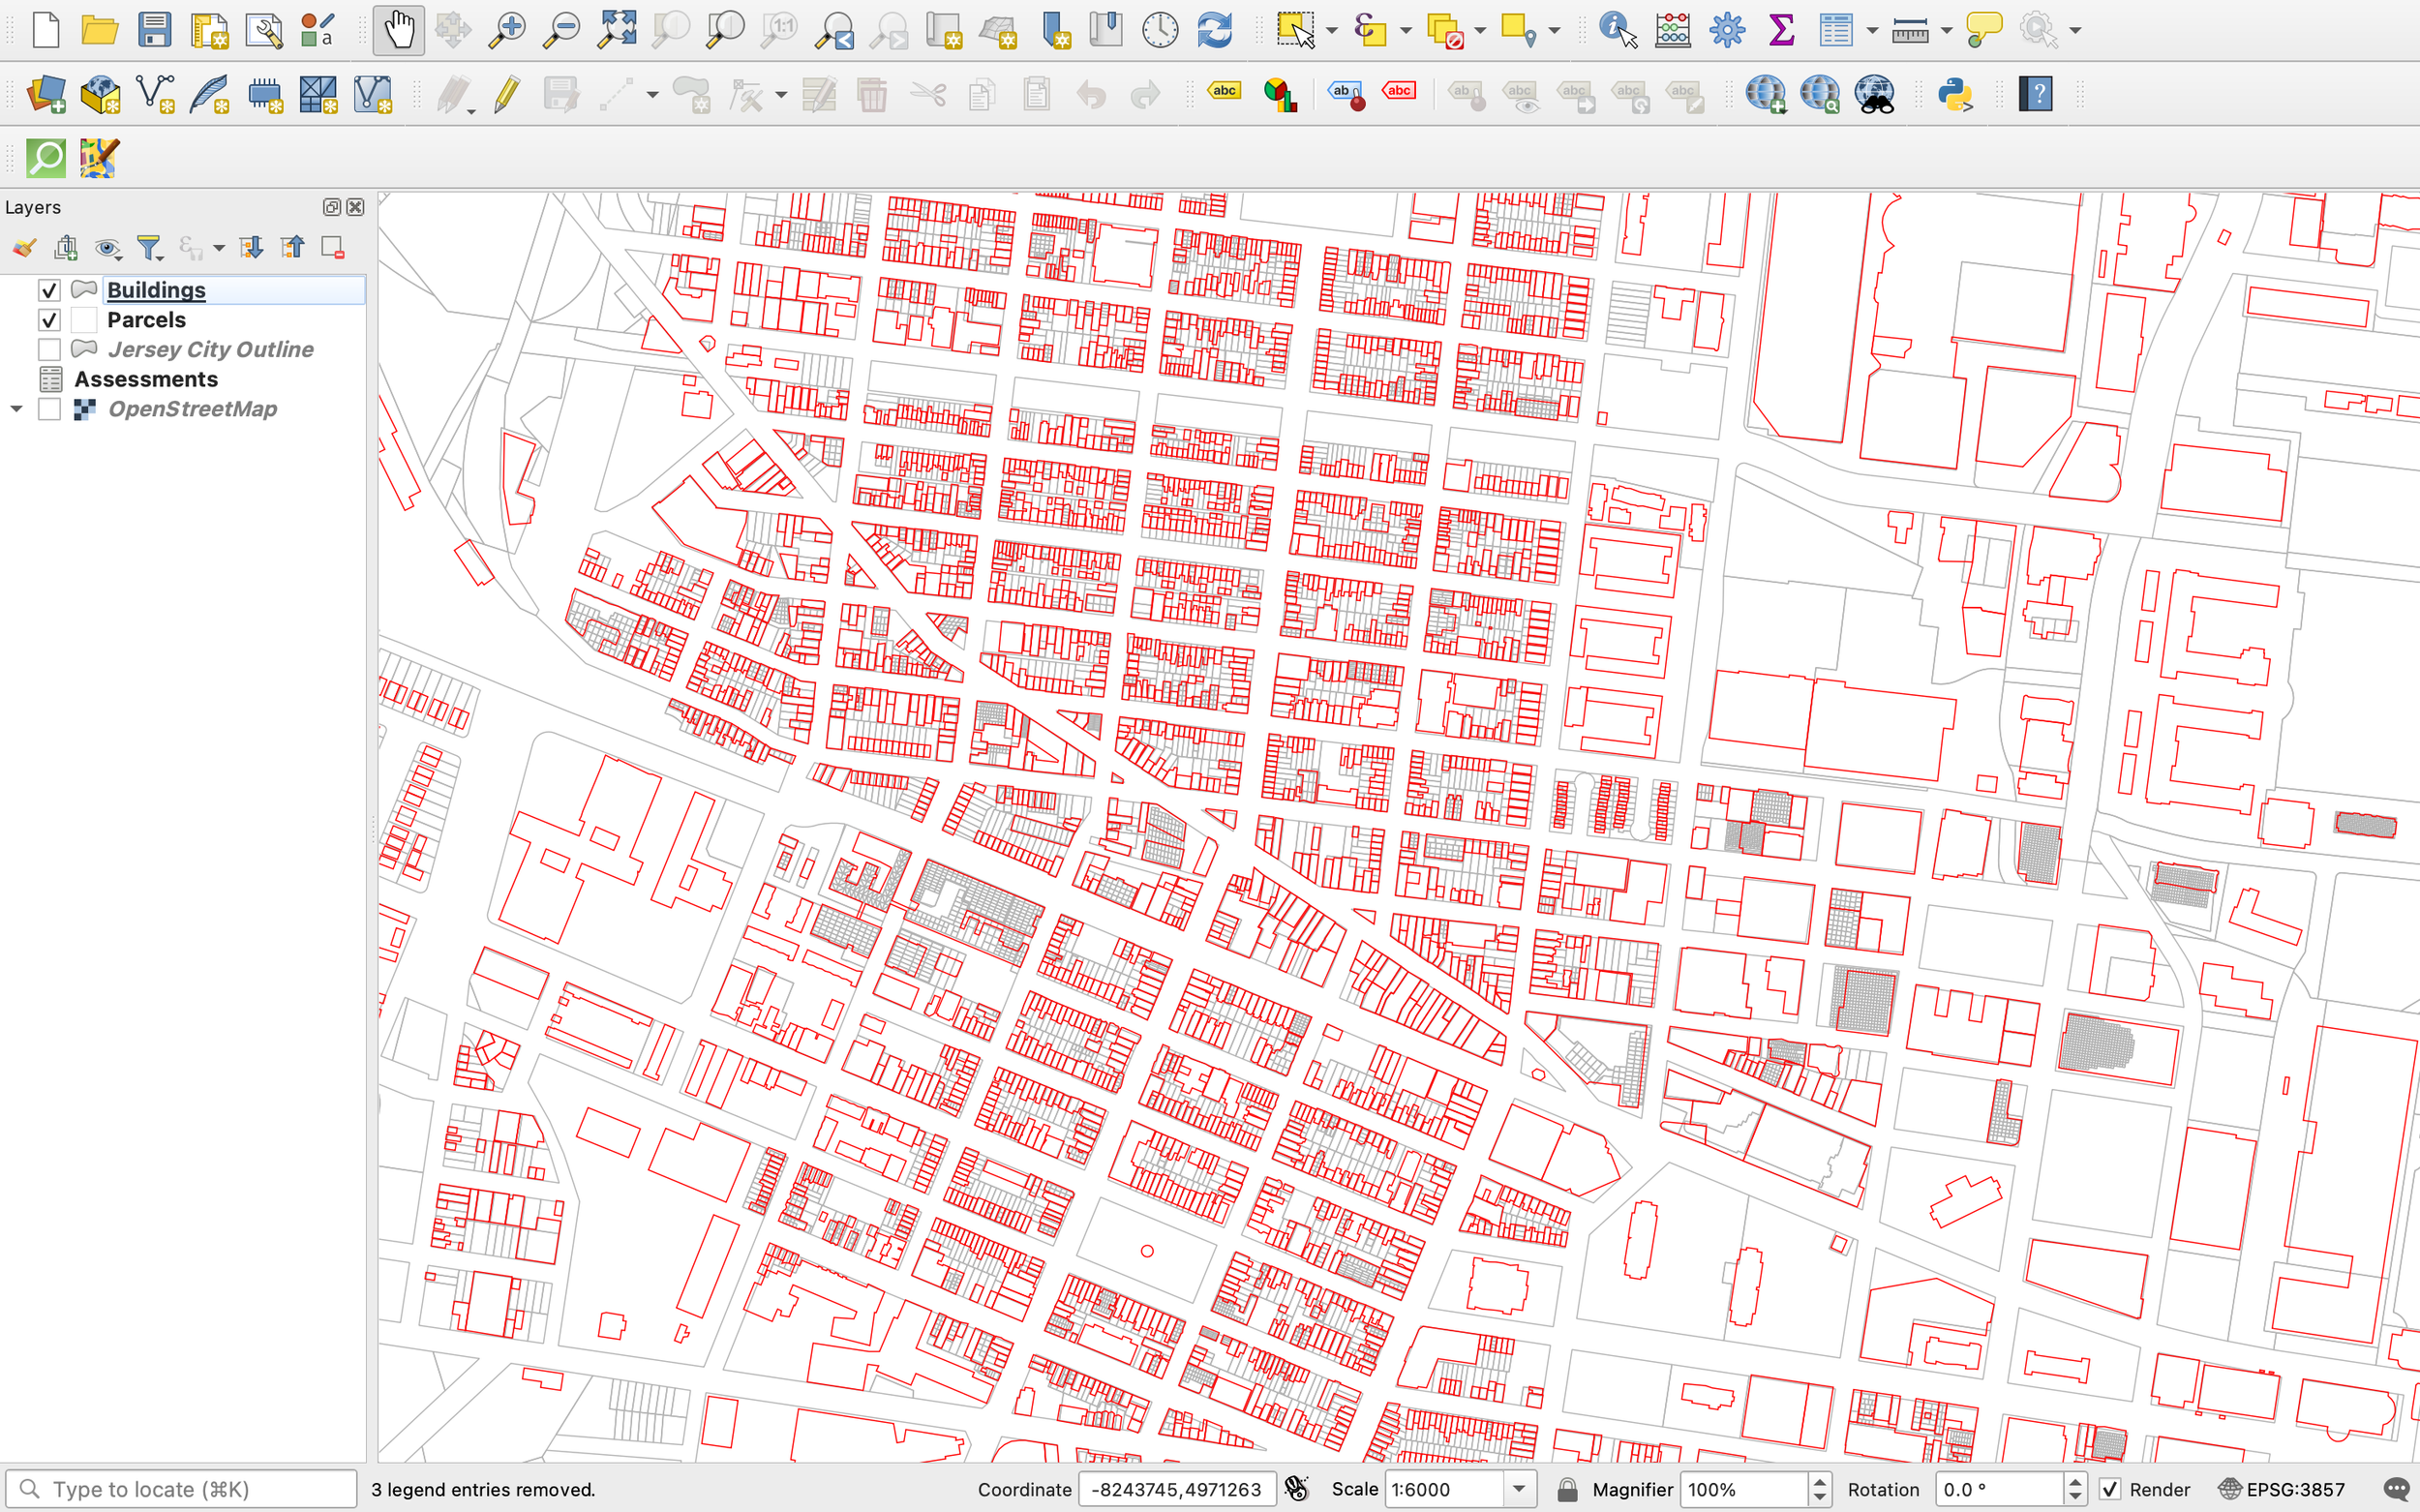The width and height of the screenshot is (2420, 1512).
Task: Select the Parcels layer entry
Action: pyautogui.click(x=146, y=320)
